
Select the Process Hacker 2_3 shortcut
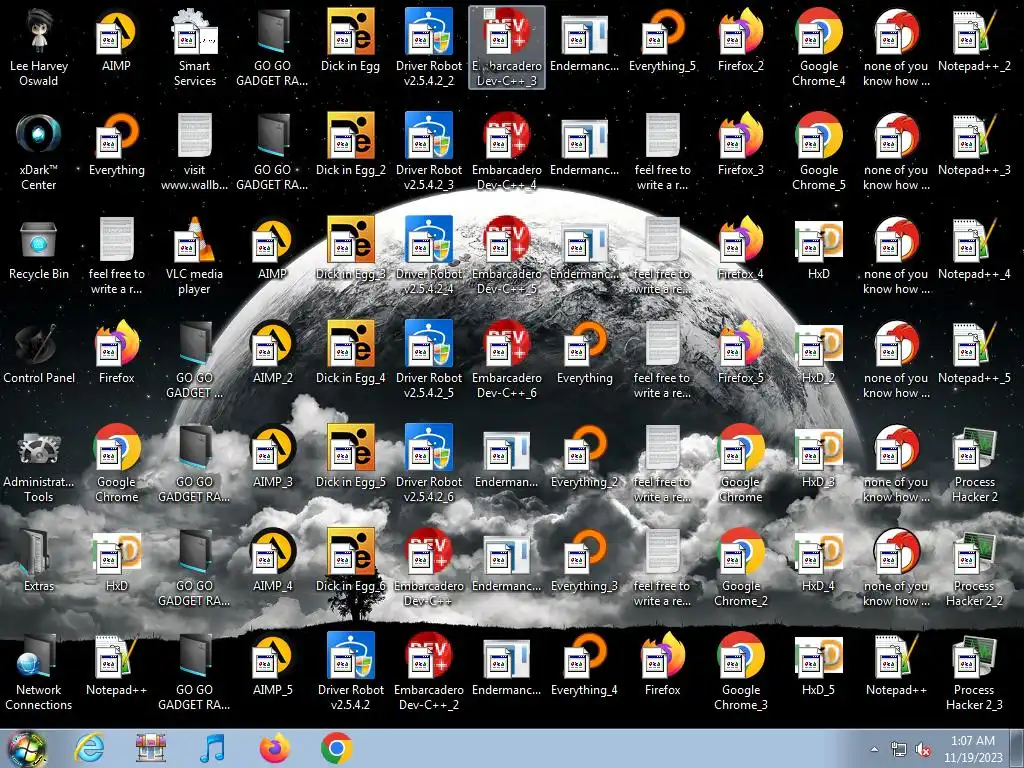tap(974, 671)
